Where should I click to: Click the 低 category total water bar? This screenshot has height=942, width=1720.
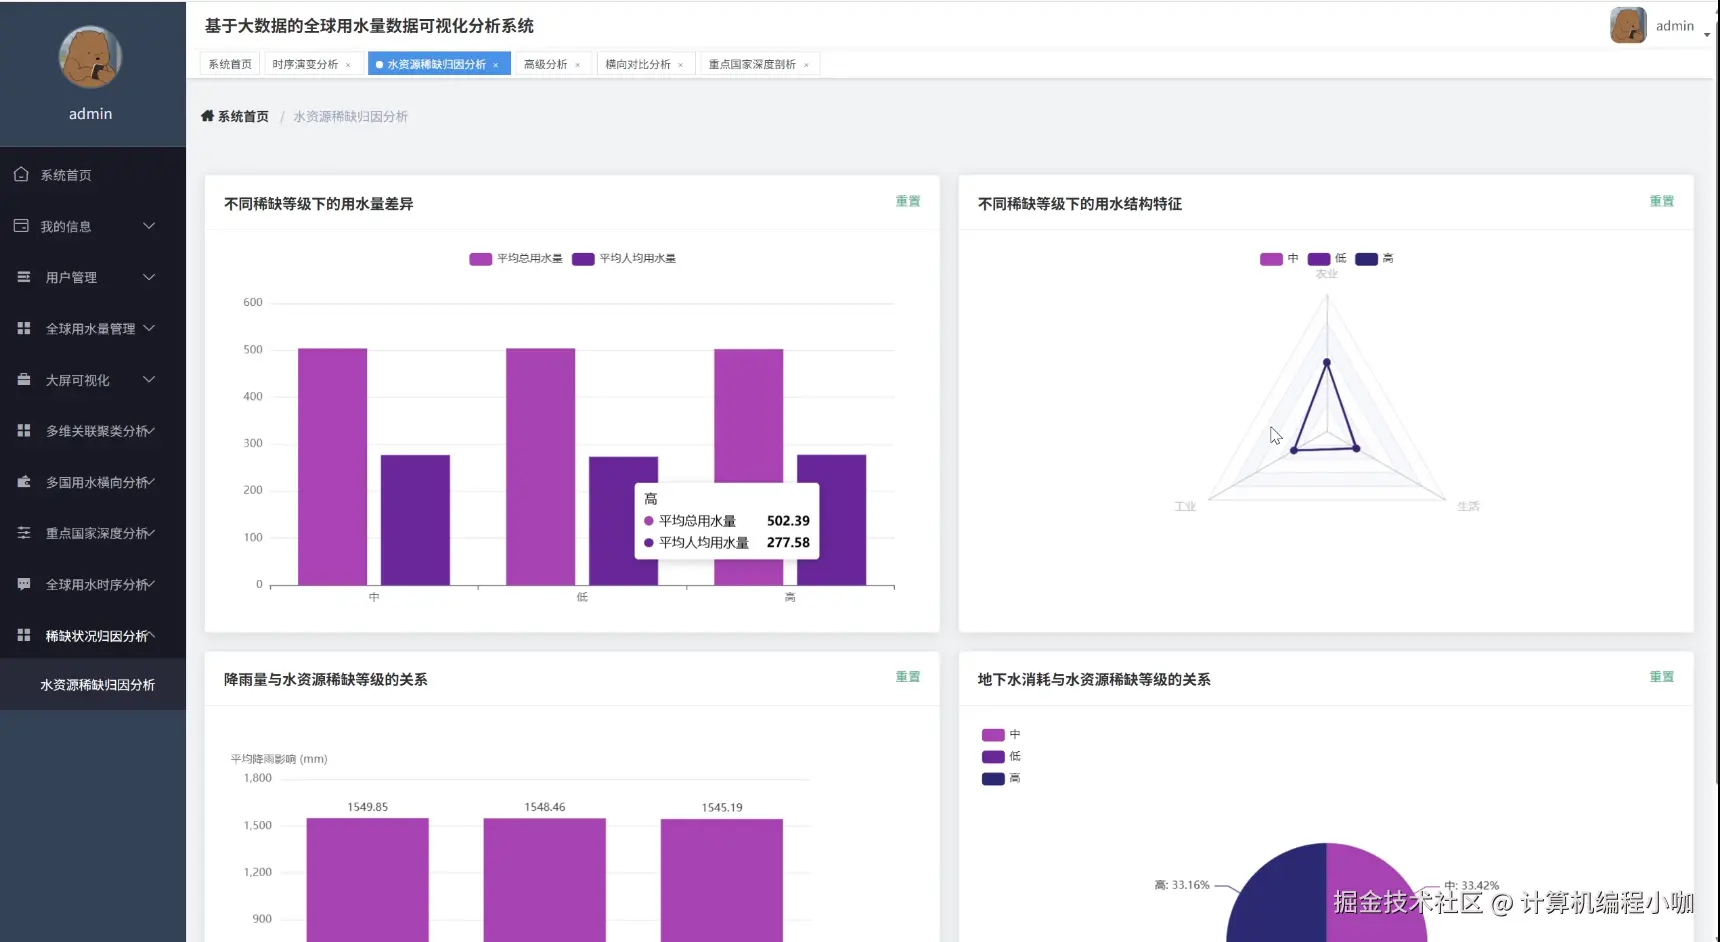pos(540,467)
